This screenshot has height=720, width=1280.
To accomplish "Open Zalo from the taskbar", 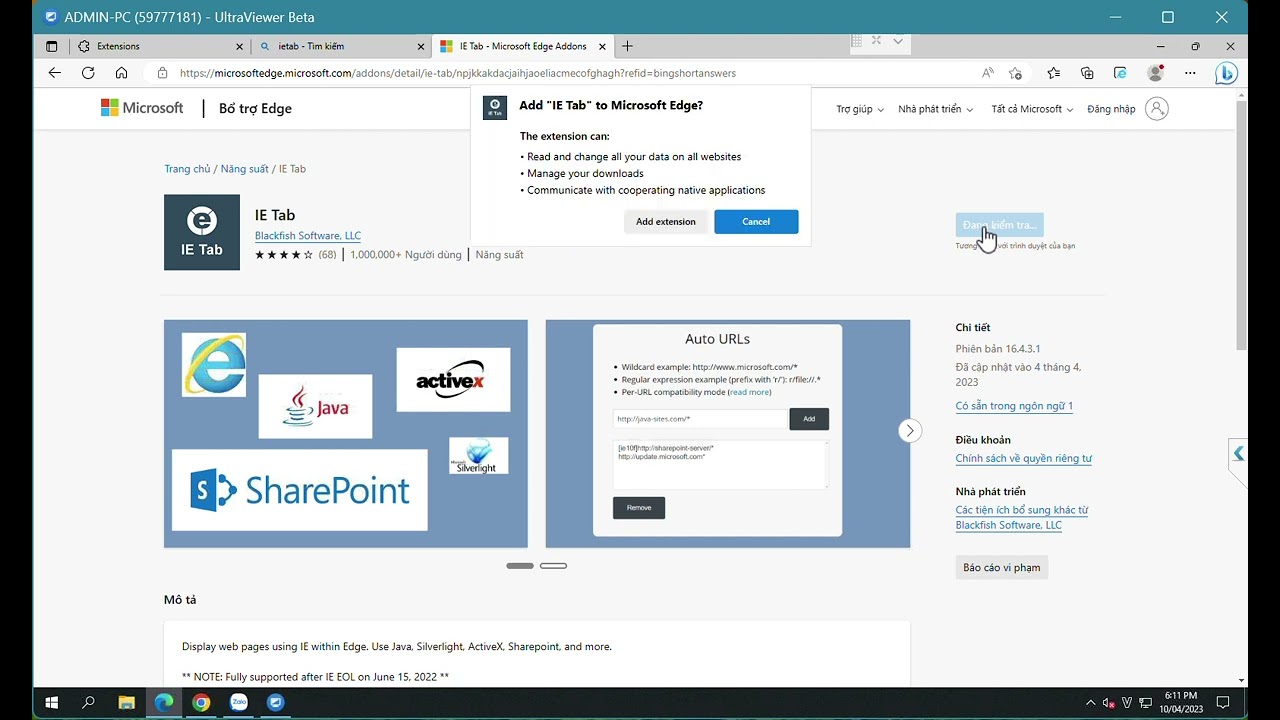I will 239,702.
